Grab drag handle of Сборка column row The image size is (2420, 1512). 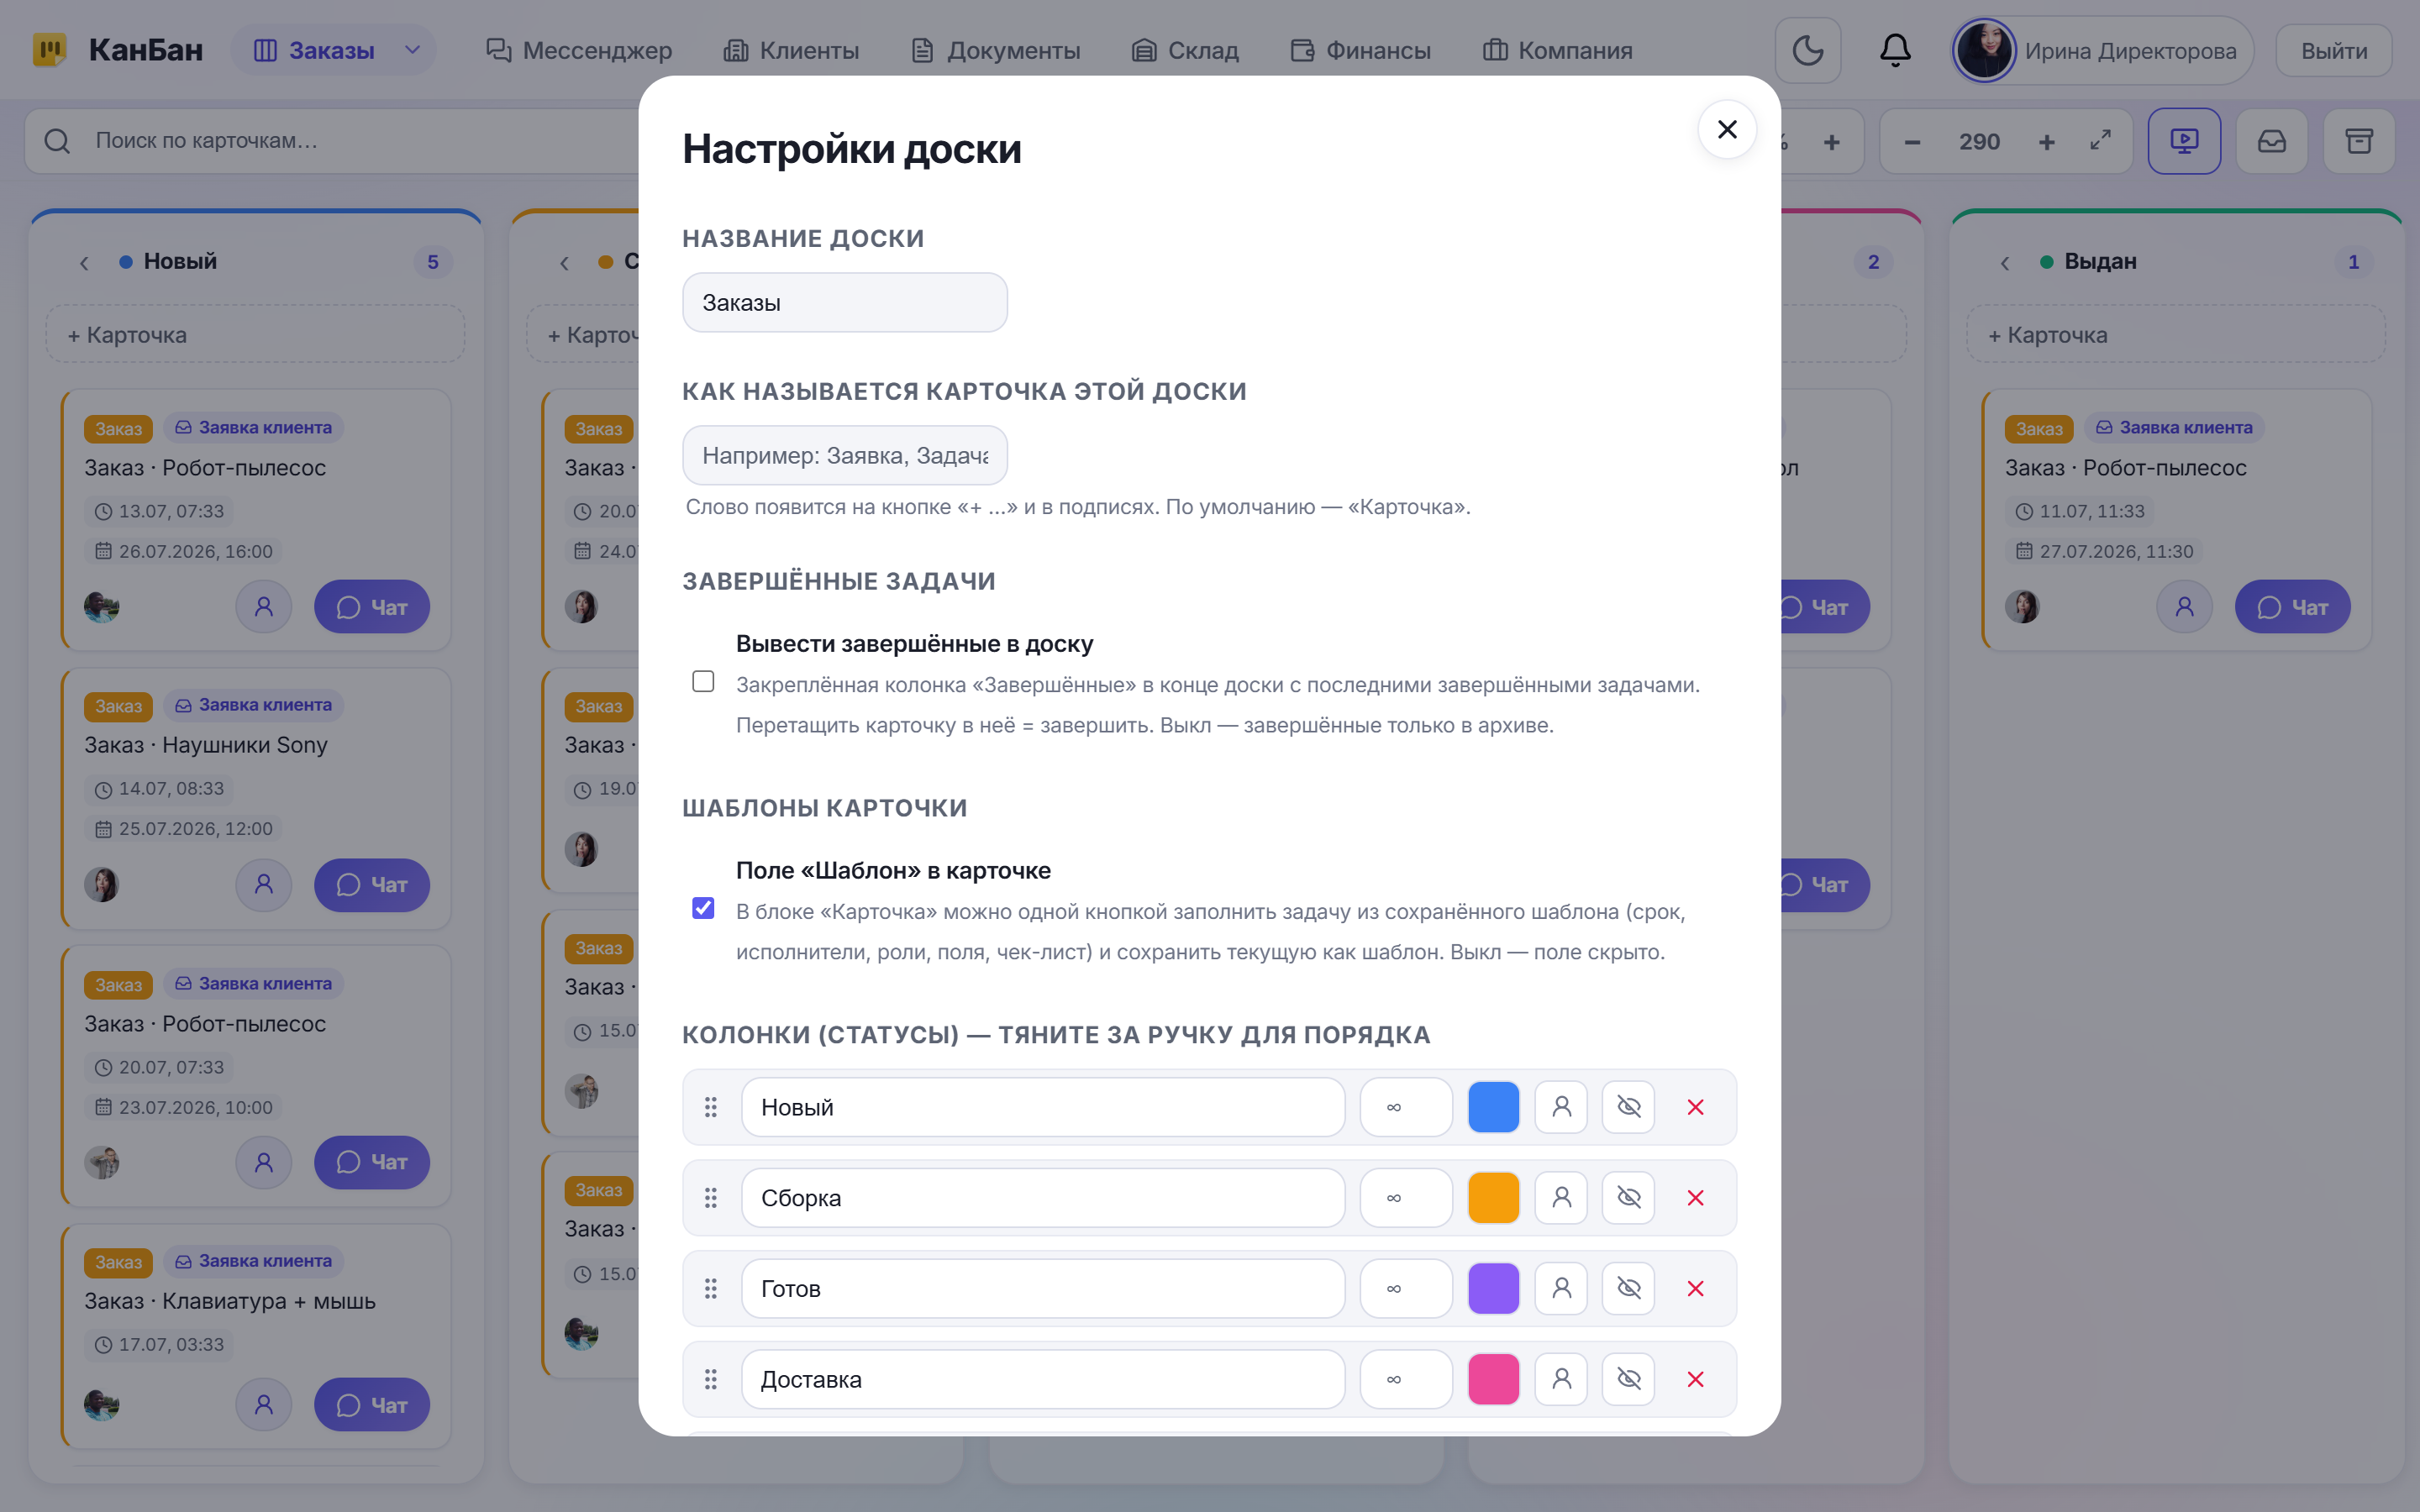[x=711, y=1198]
